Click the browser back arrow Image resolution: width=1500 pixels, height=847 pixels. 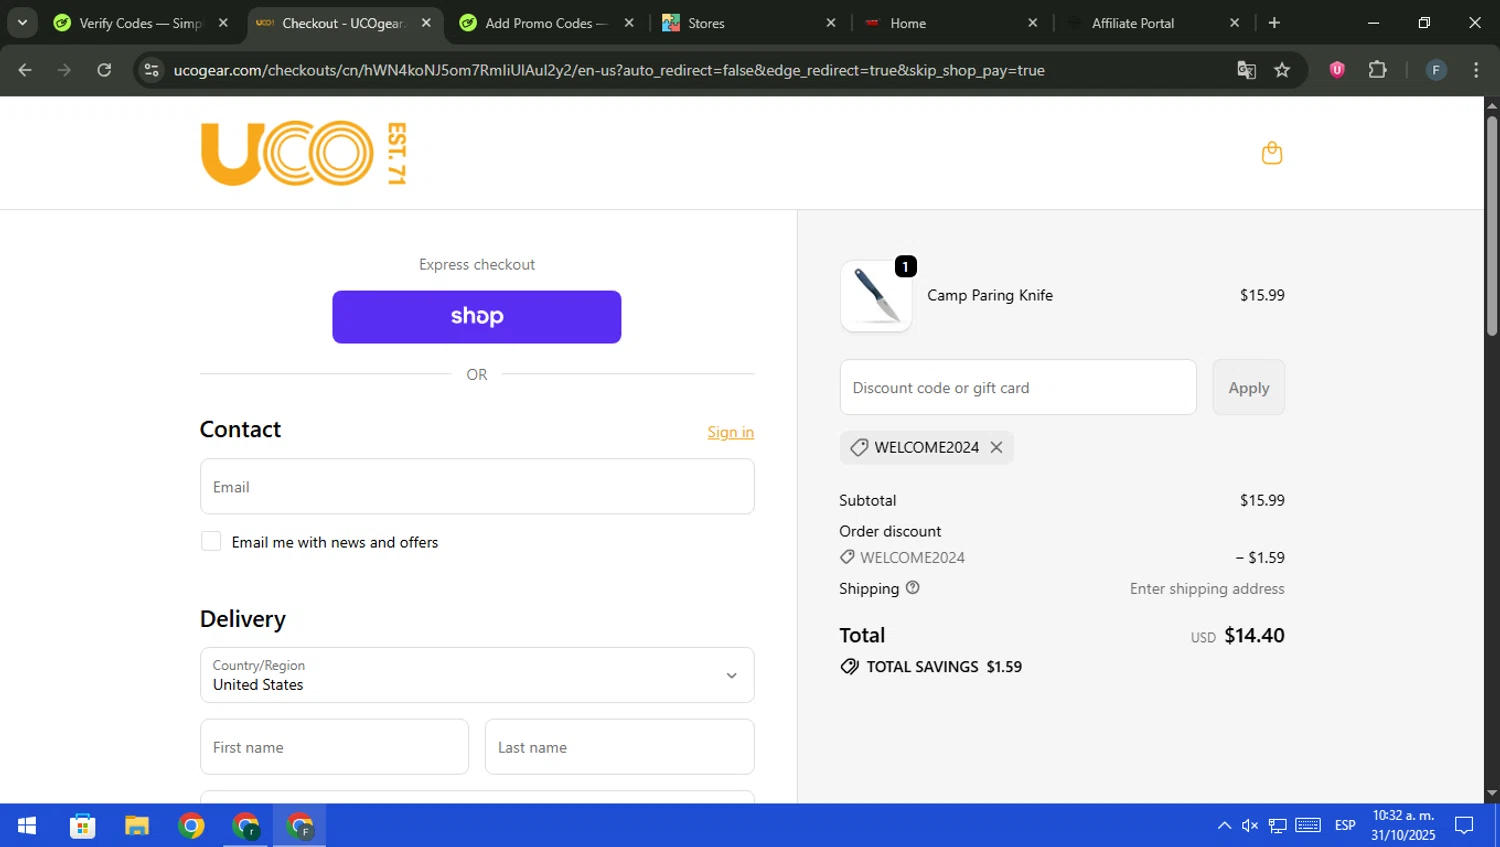pos(25,70)
